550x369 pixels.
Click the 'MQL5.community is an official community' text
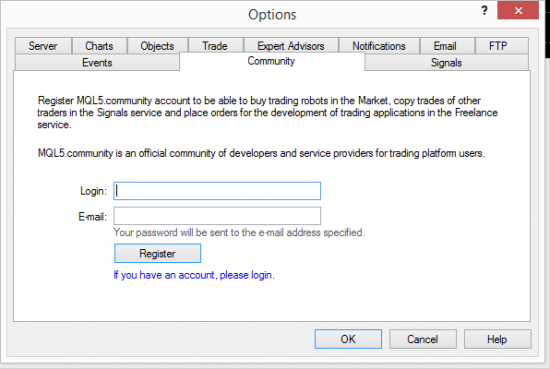pos(261,153)
